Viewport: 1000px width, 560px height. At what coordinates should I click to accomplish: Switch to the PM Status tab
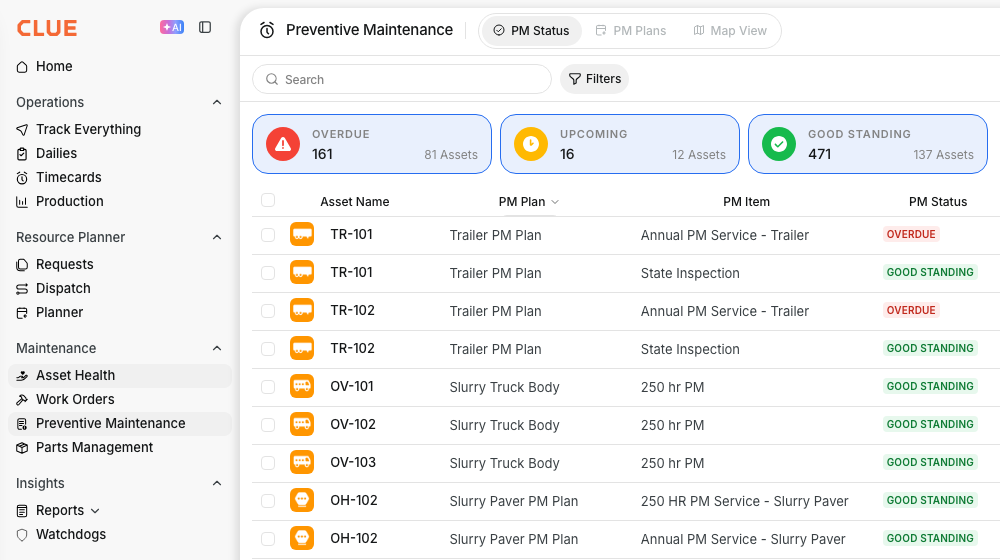point(531,31)
